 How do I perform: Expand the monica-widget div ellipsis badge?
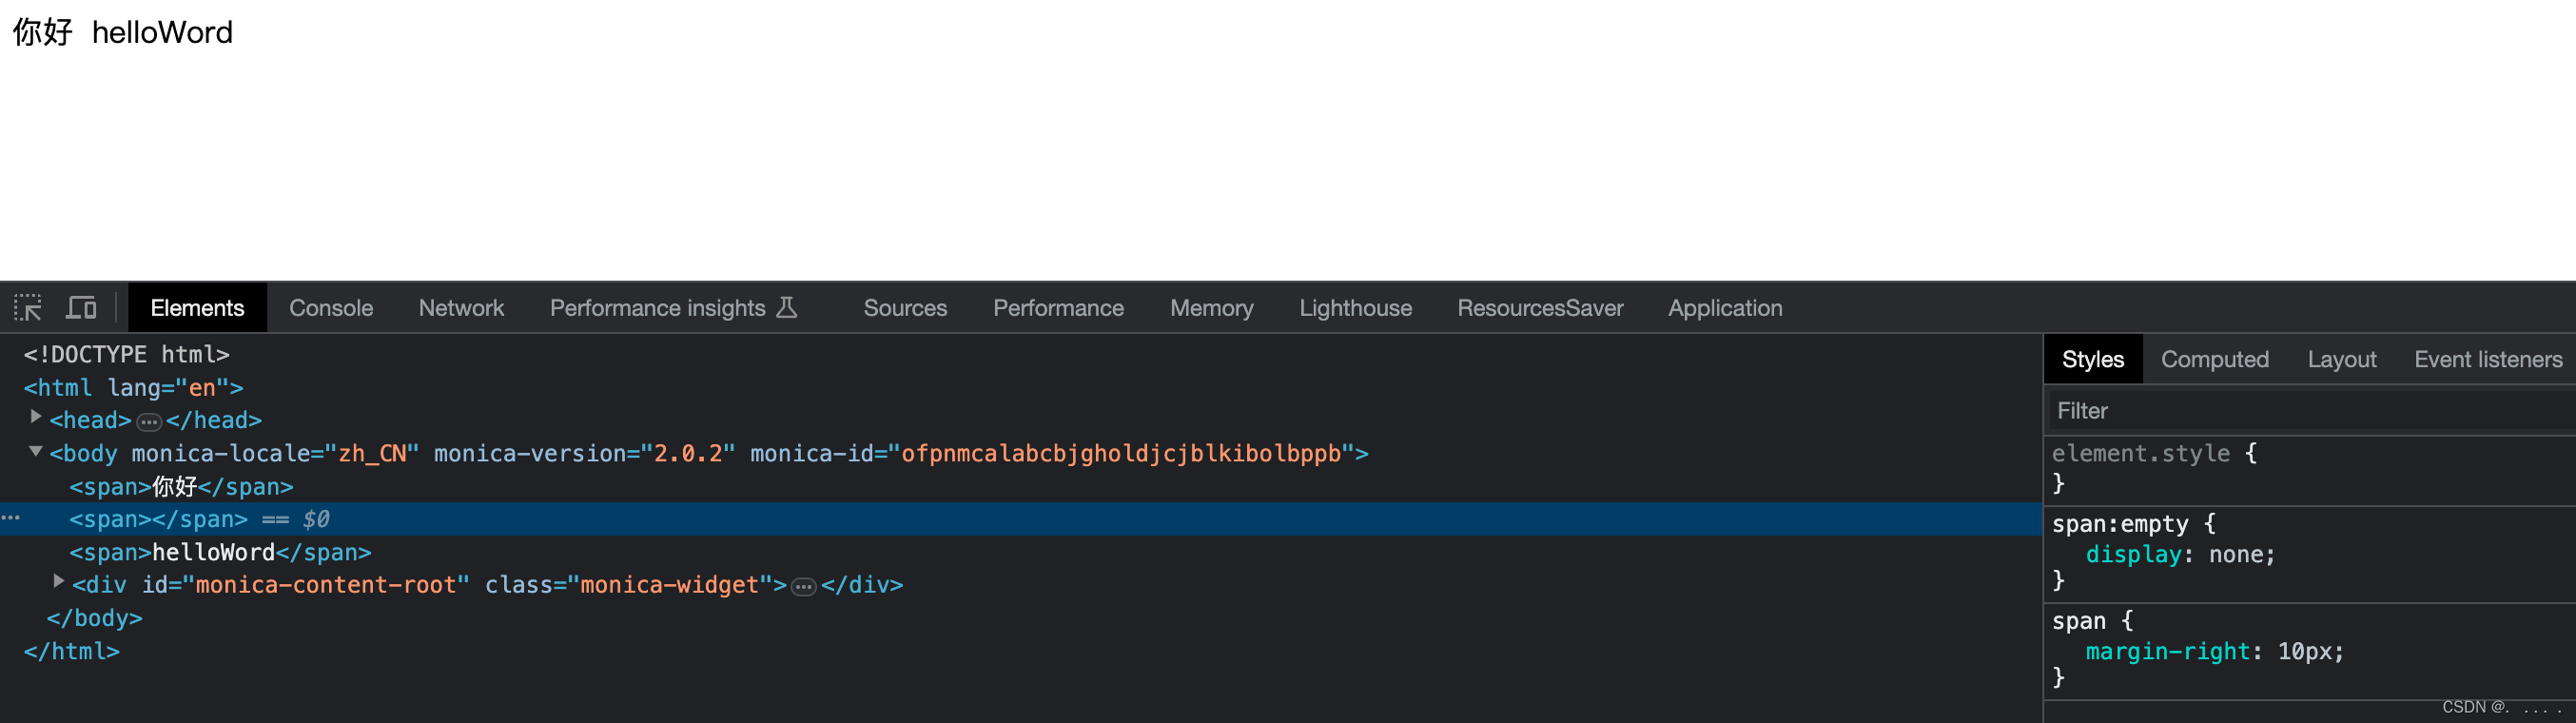[x=804, y=587]
